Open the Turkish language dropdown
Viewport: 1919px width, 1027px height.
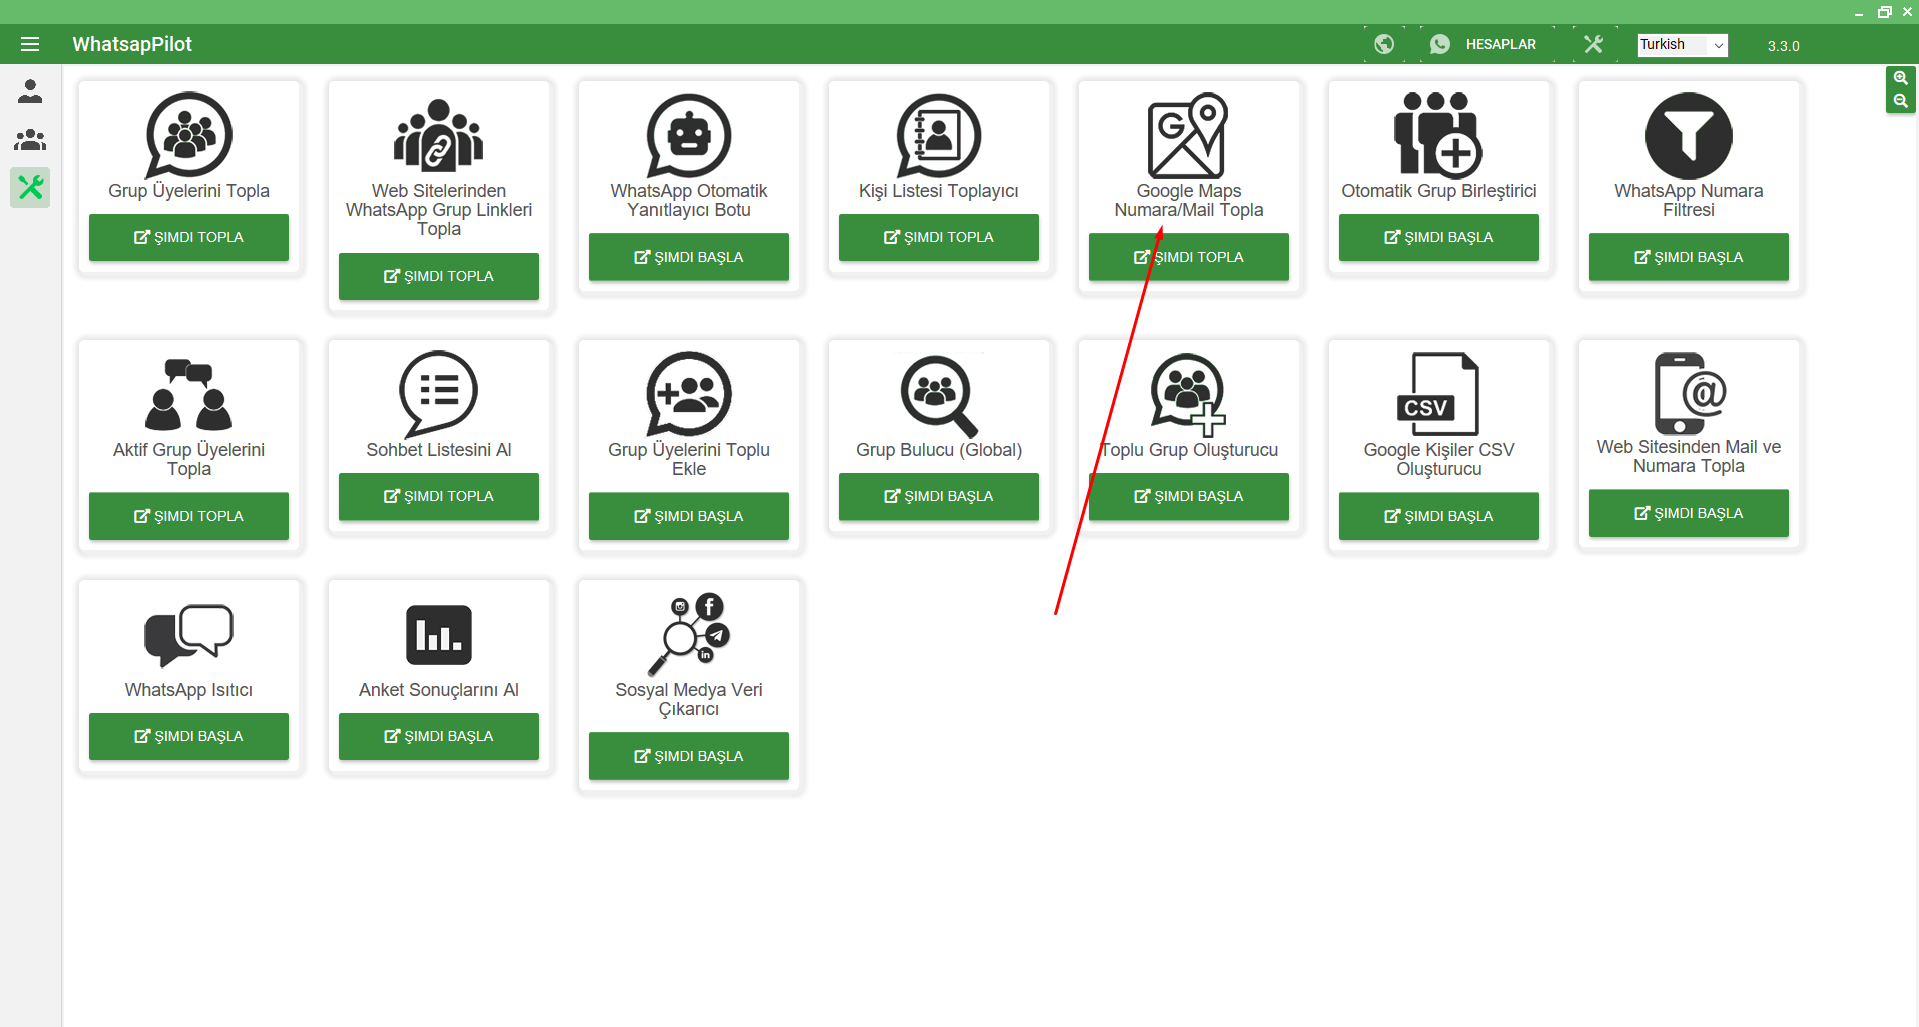pyautogui.click(x=1682, y=45)
